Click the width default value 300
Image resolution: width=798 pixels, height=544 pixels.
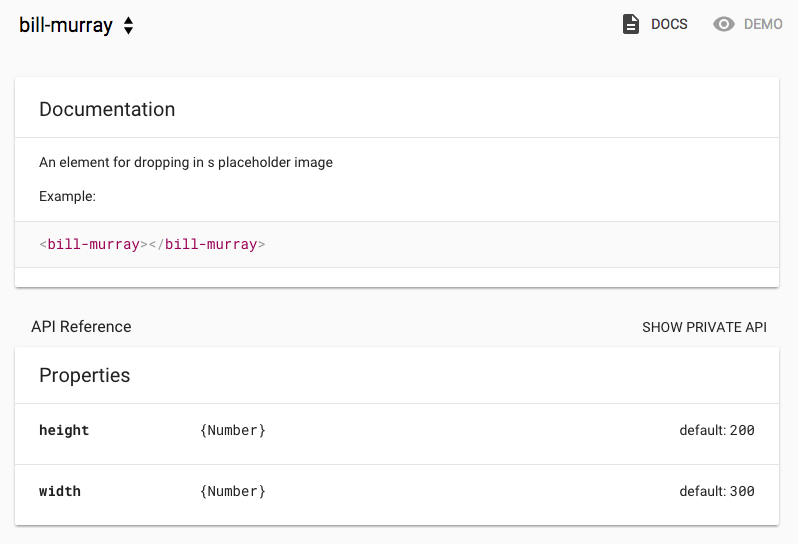coord(742,492)
